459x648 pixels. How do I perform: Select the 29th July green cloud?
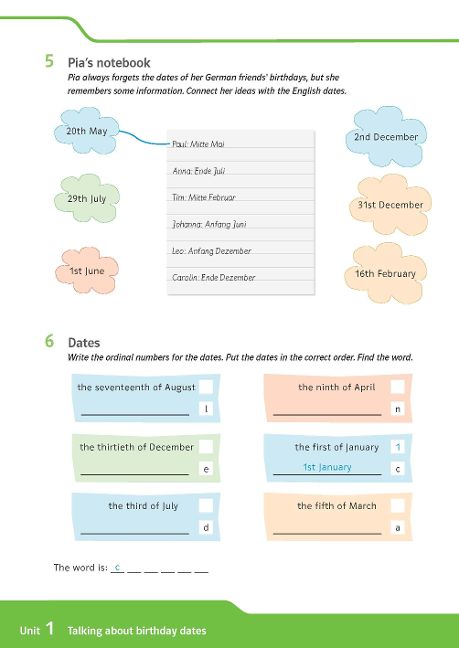[x=87, y=198]
